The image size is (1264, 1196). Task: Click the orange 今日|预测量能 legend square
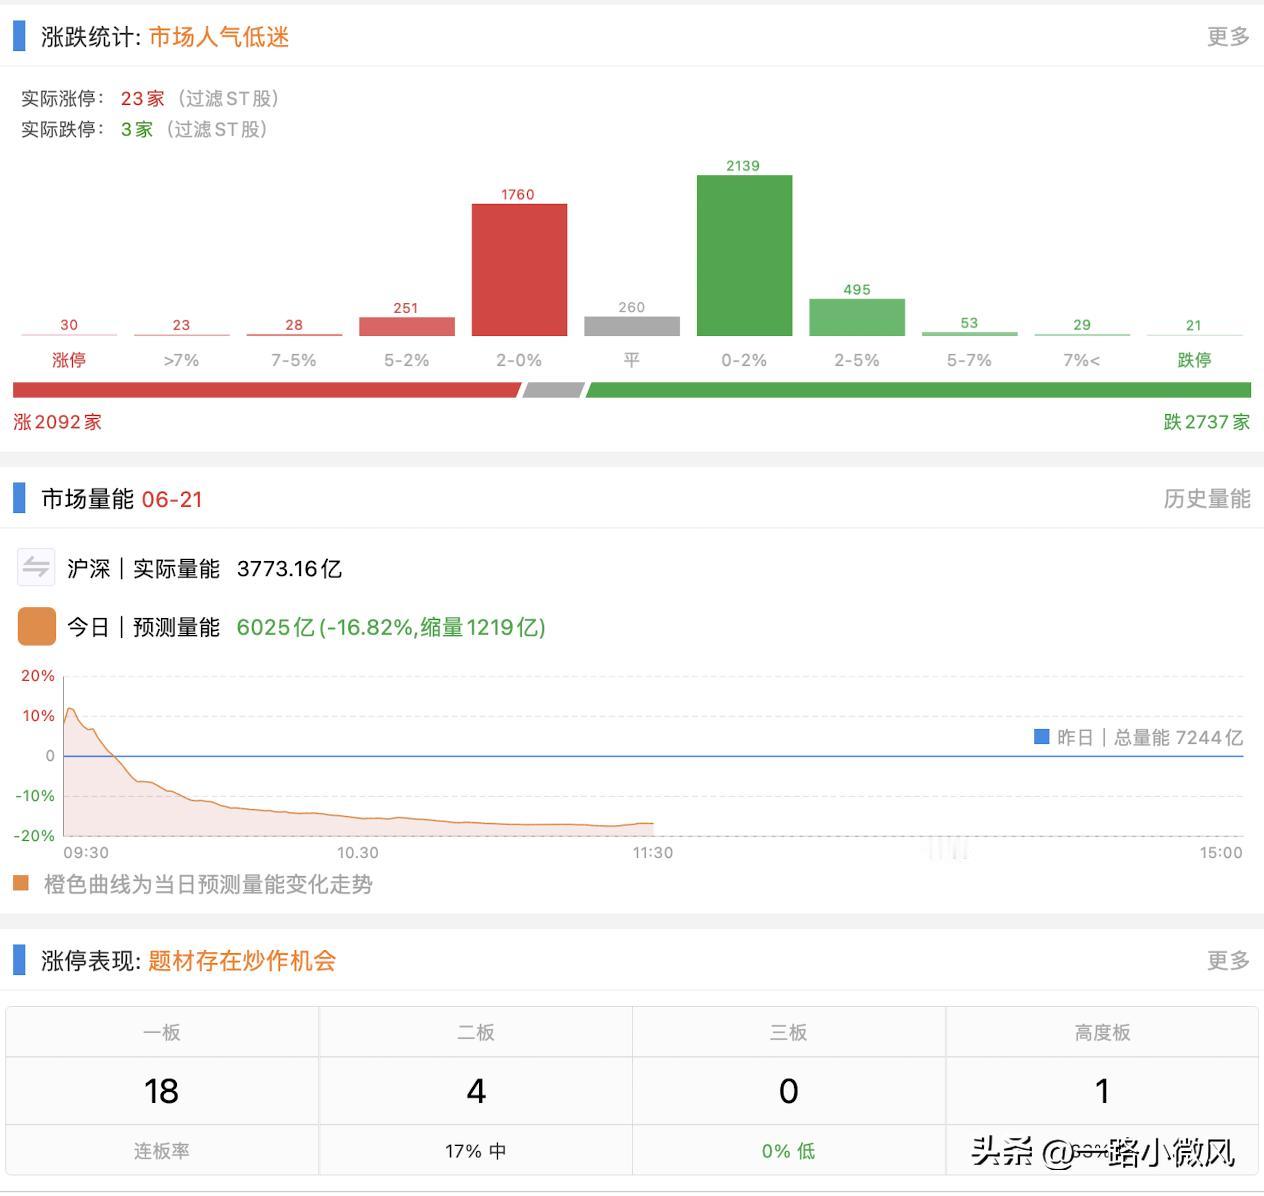coord(36,626)
